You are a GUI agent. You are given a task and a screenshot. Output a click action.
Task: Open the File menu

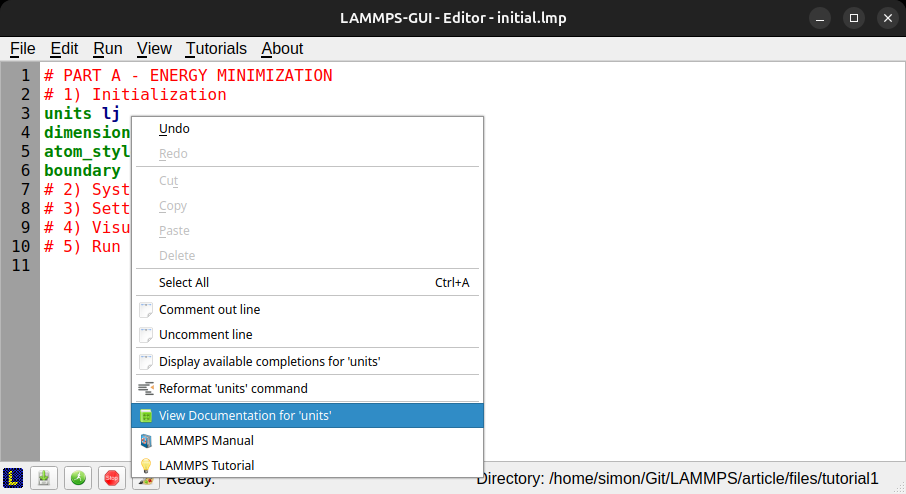coord(22,48)
